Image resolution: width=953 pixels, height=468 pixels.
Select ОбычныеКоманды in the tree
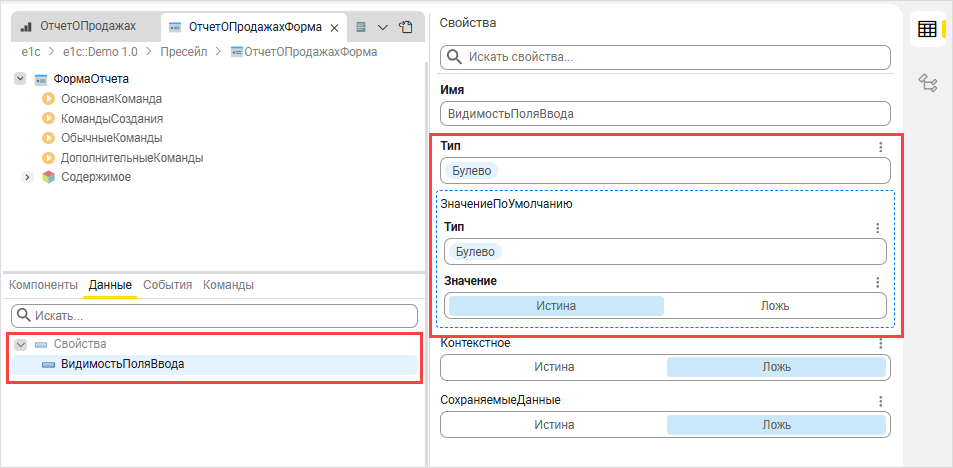(111, 138)
